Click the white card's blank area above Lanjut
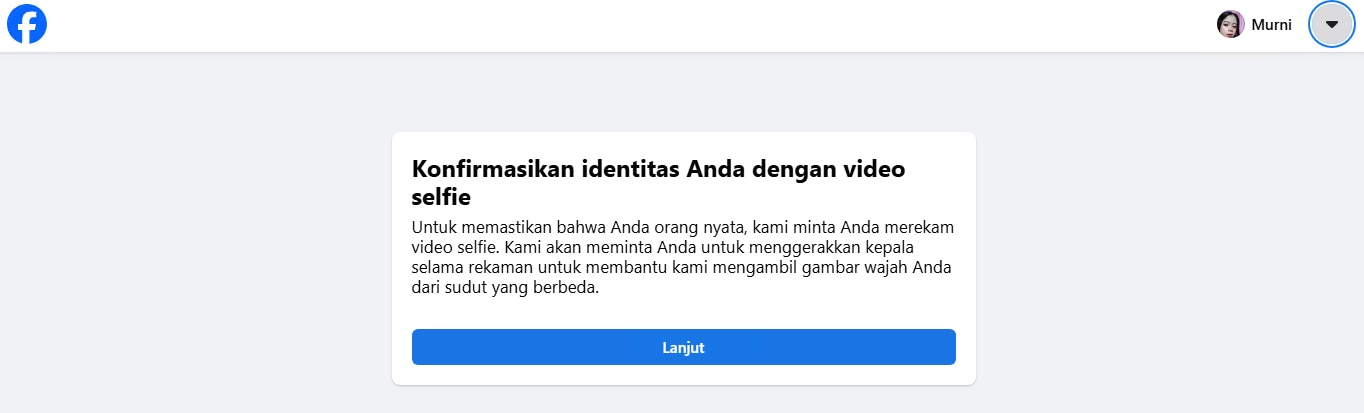 pyautogui.click(x=684, y=314)
